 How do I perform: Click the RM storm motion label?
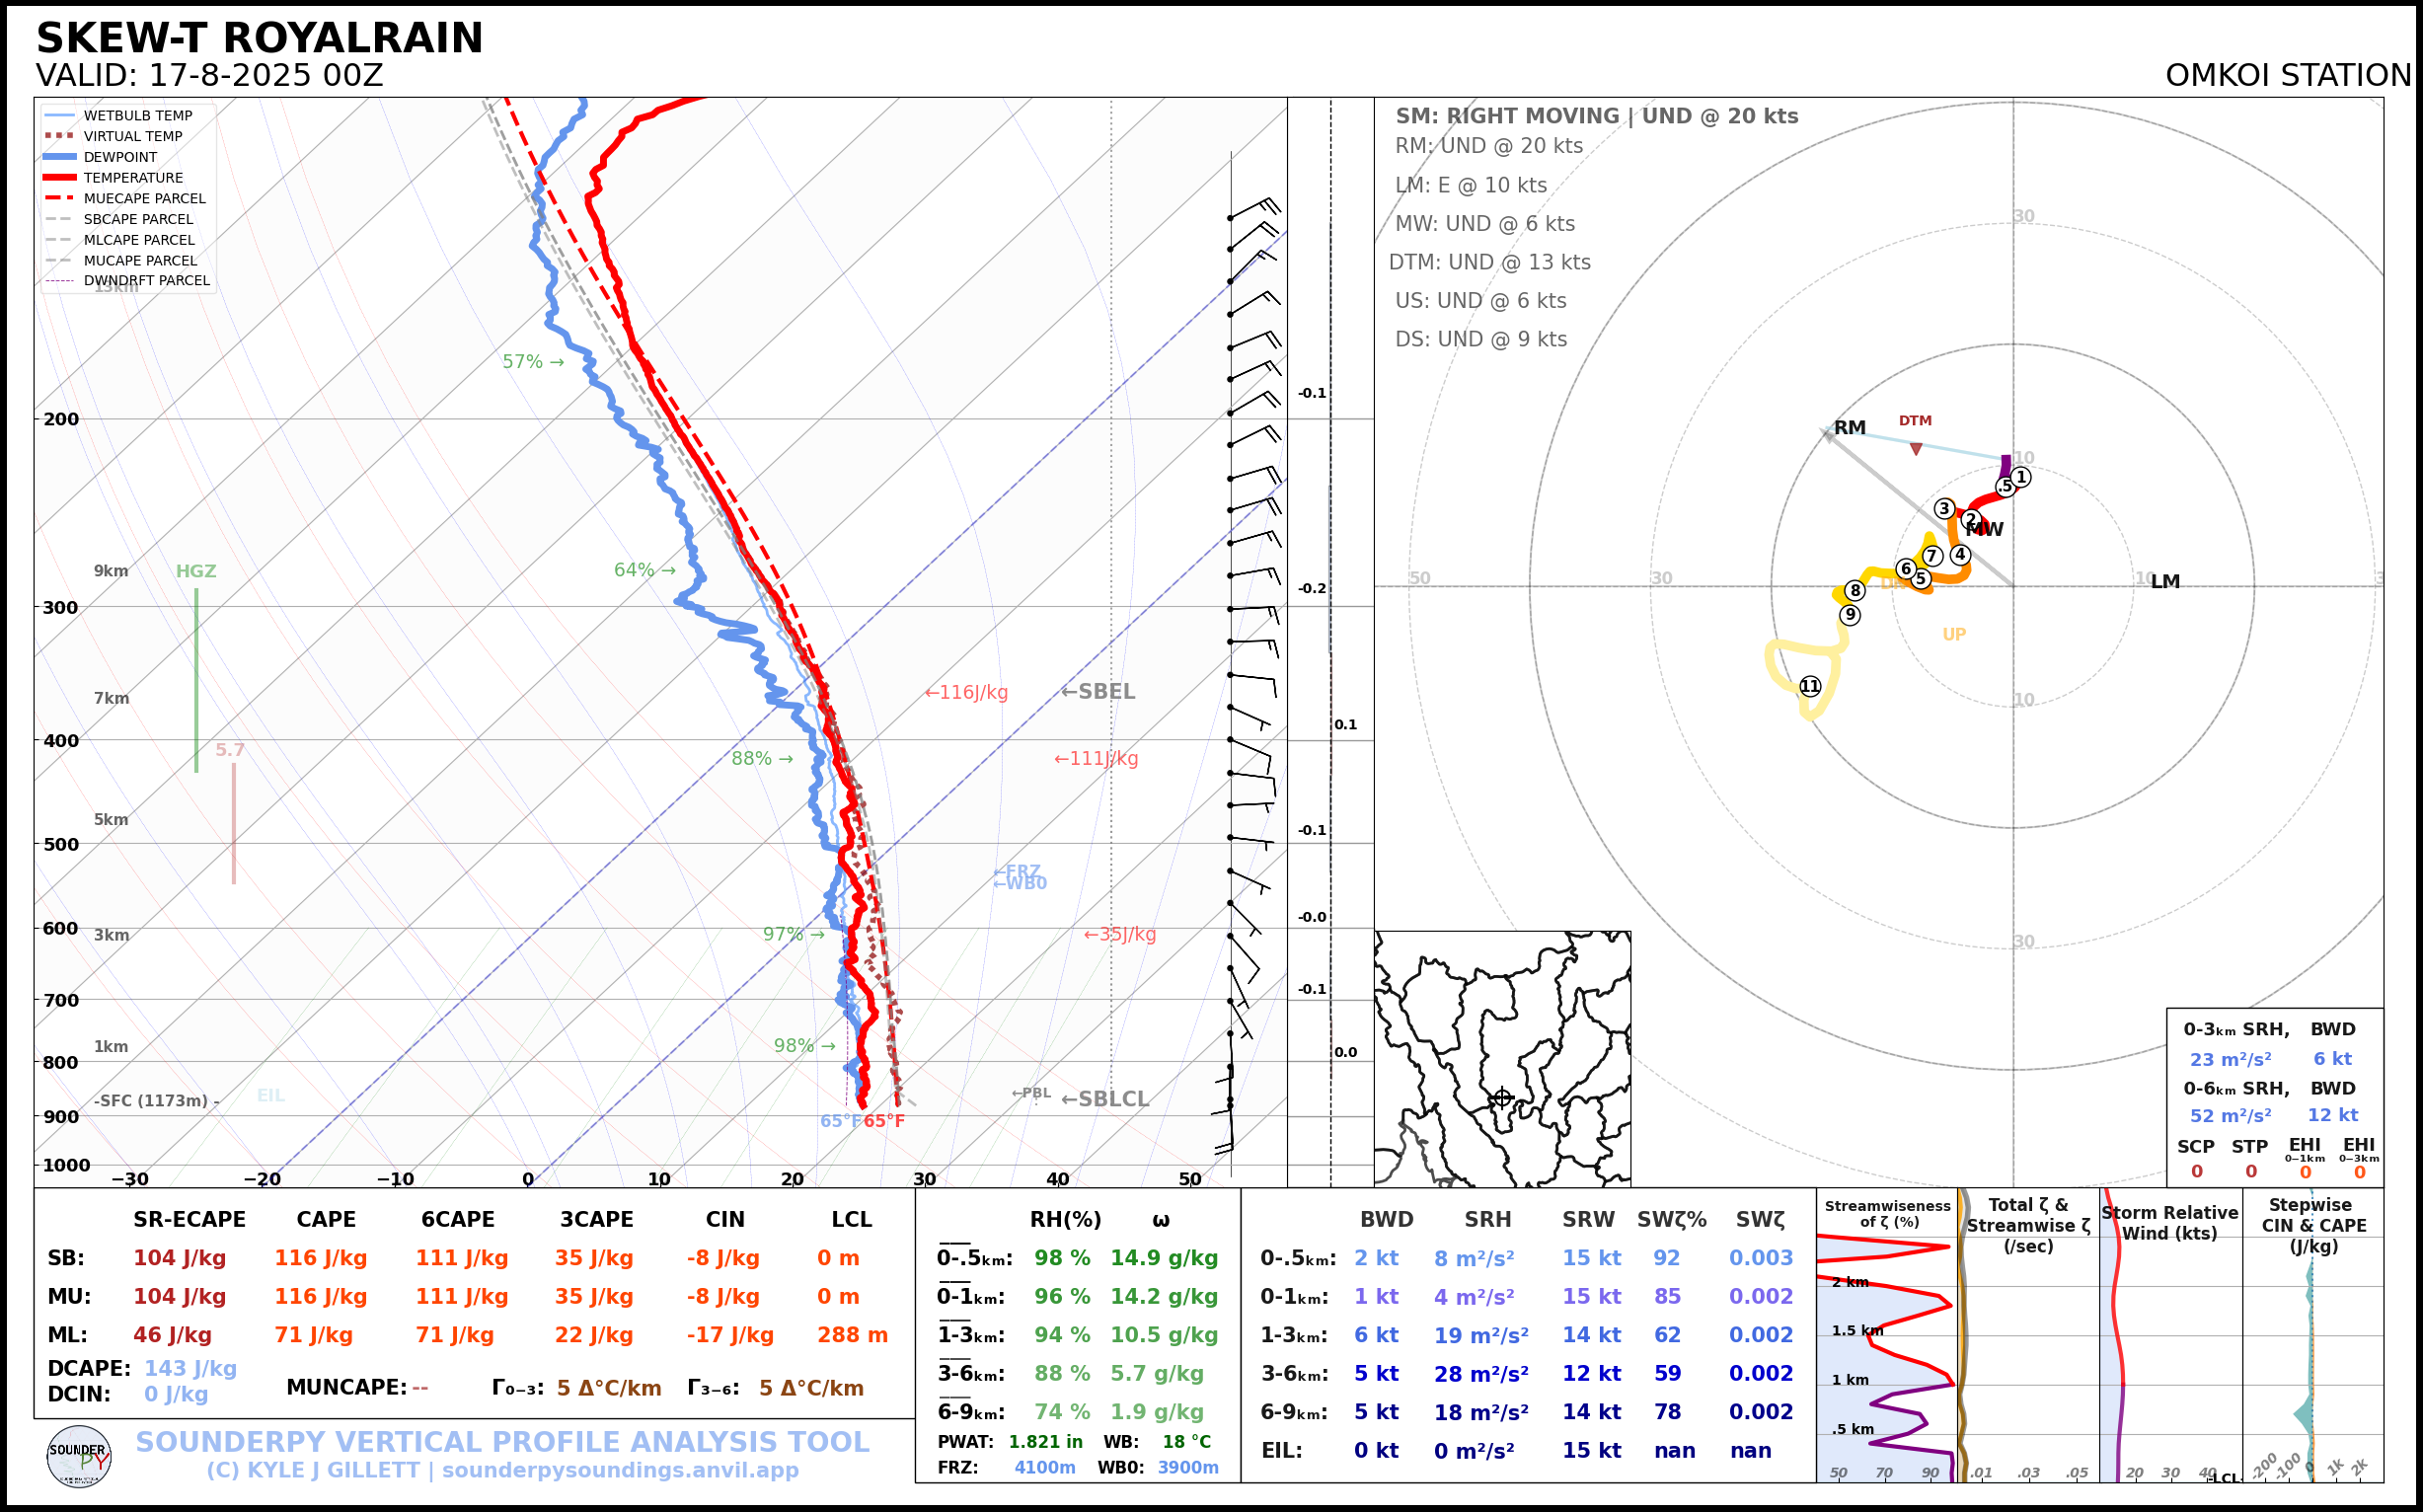point(1849,427)
